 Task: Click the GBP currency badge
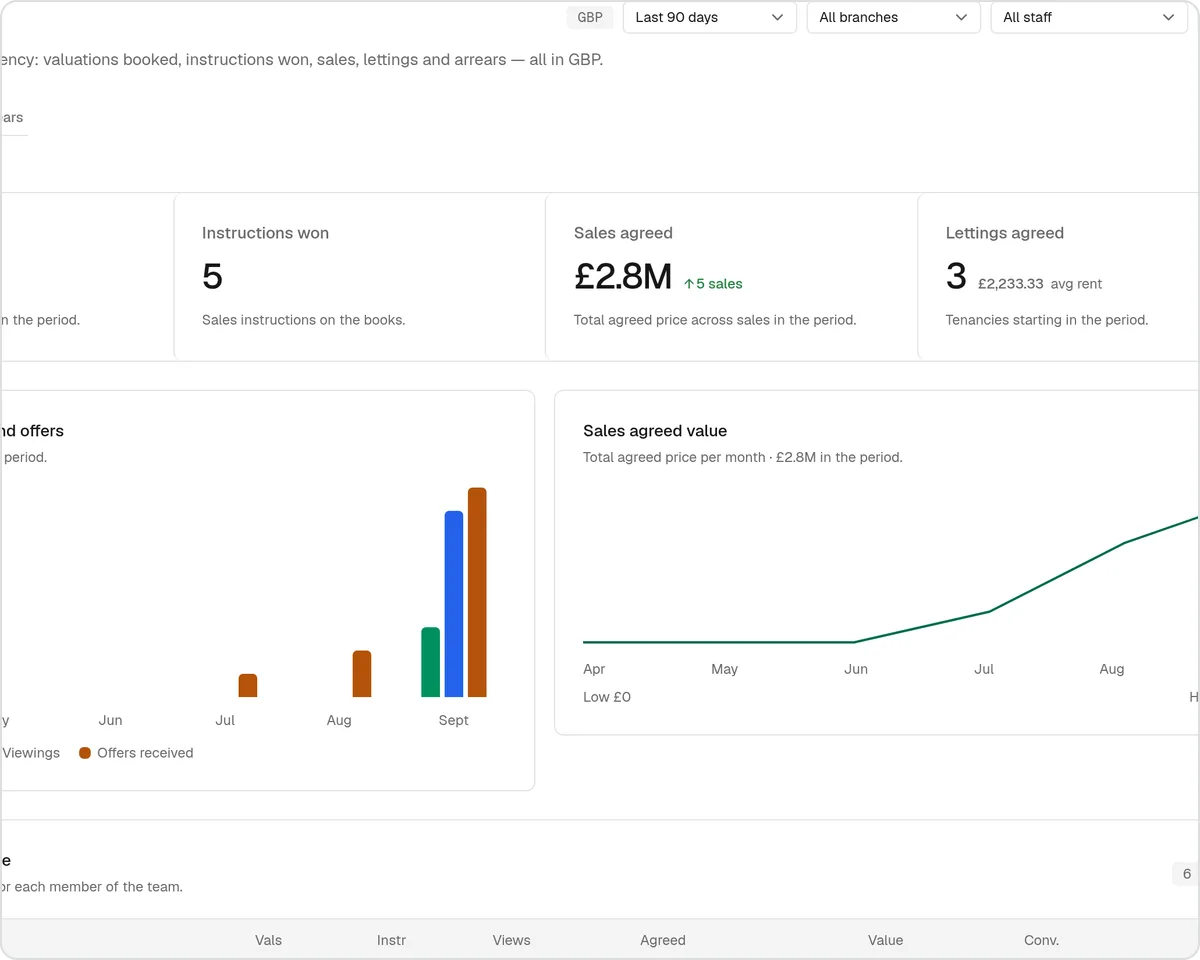tap(590, 17)
